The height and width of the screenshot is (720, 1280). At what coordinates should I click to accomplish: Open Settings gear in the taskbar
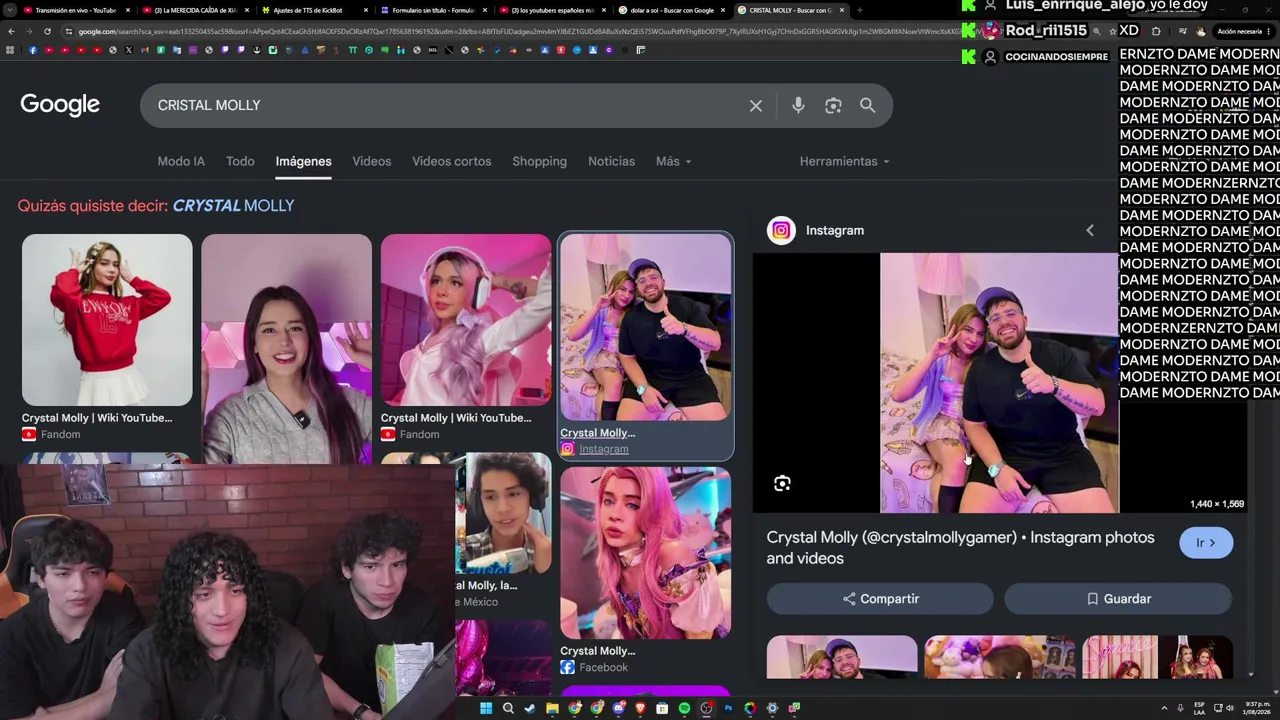772,708
